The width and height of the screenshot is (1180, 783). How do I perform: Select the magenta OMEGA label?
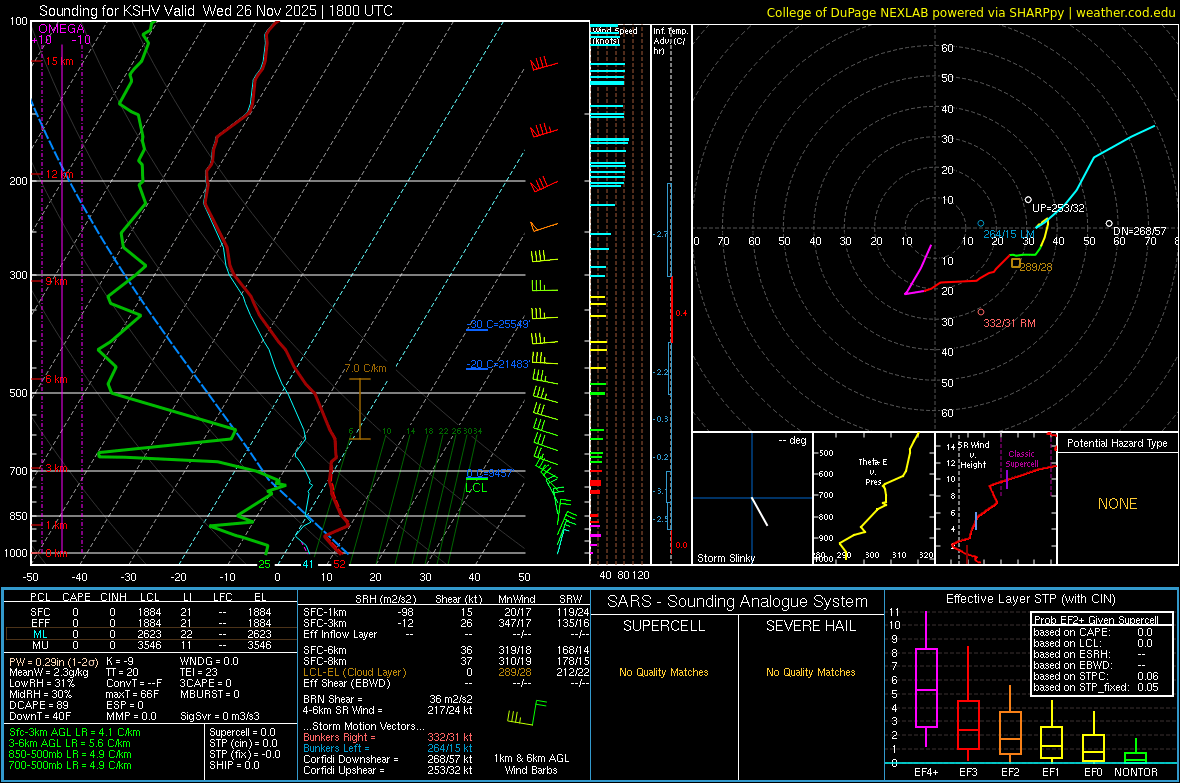(x=62, y=29)
